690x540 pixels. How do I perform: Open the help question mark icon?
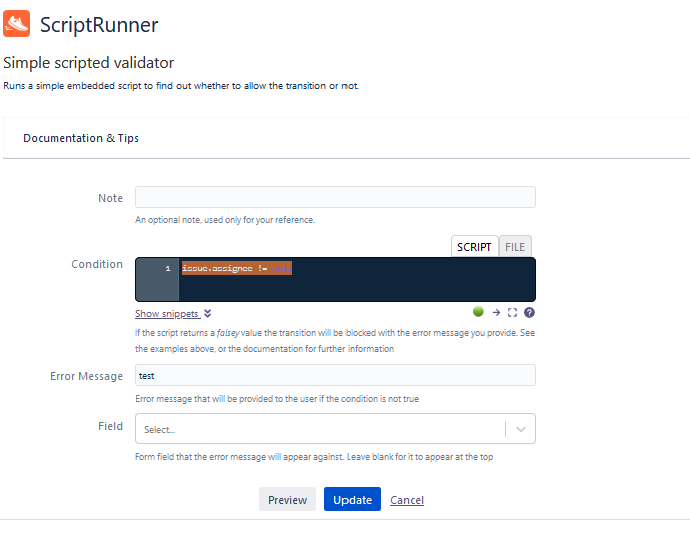pyautogui.click(x=529, y=312)
